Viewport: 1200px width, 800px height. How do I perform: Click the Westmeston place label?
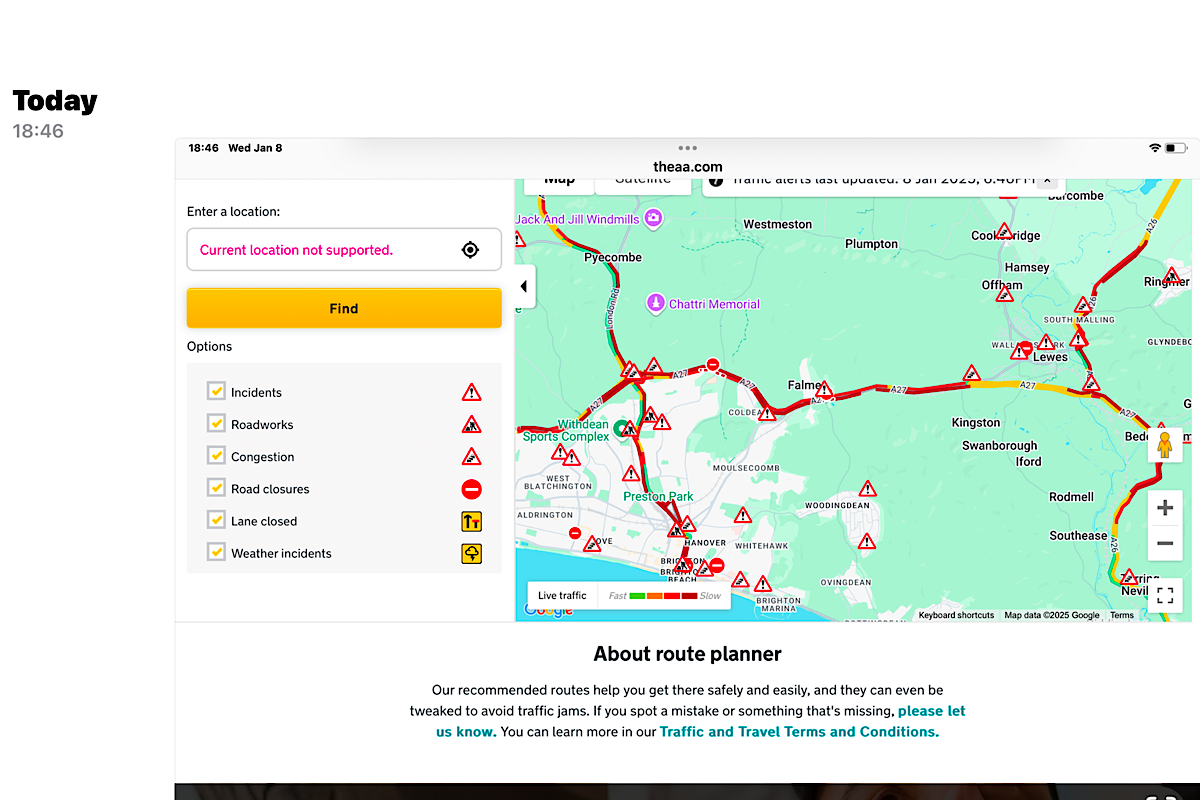(778, 224)
